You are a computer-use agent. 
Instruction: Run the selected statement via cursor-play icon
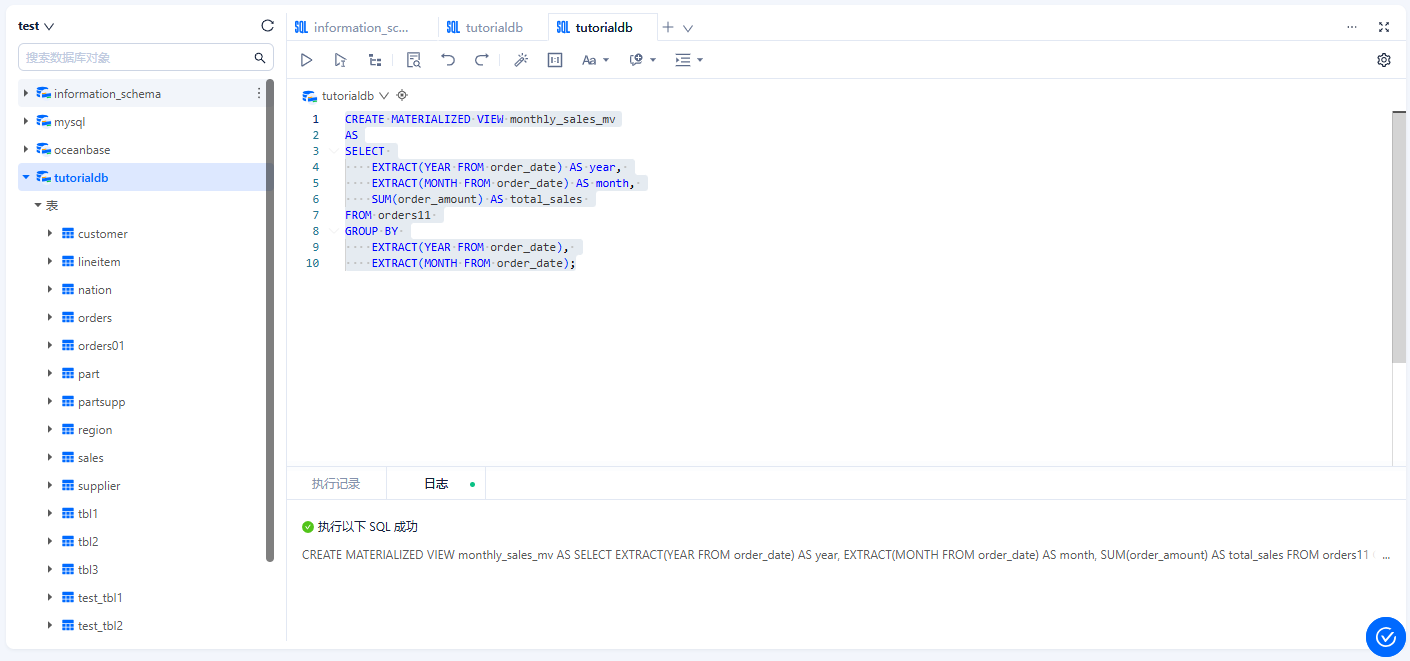point(340,60)
